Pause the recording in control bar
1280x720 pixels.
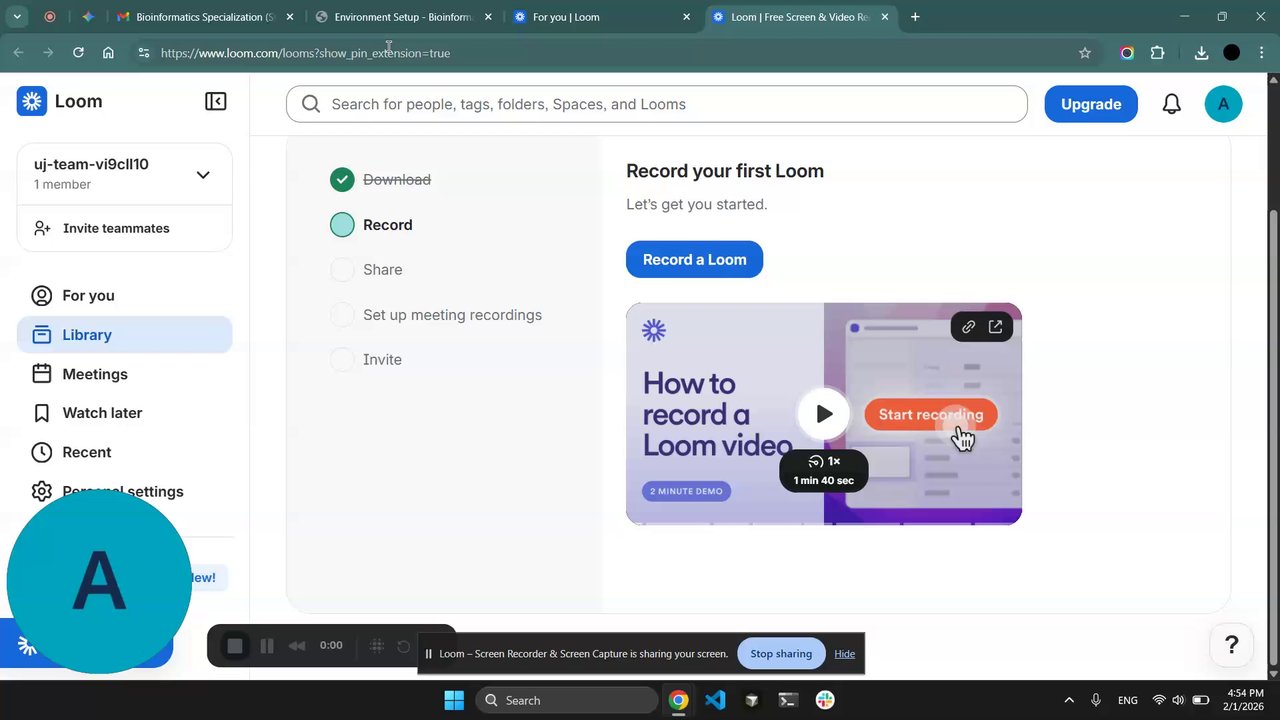(267, 646)
